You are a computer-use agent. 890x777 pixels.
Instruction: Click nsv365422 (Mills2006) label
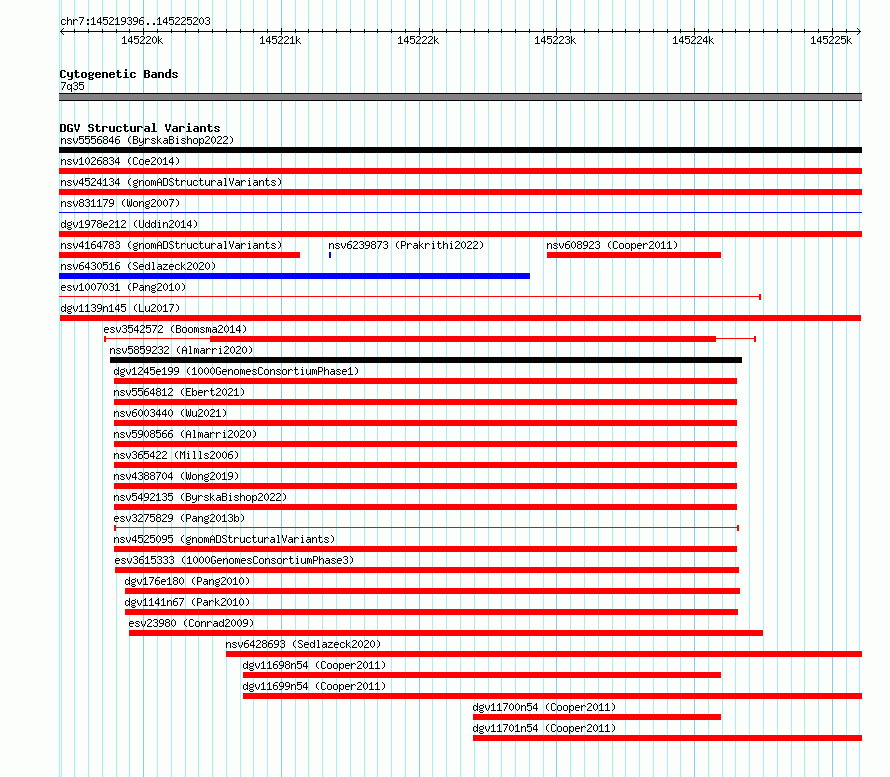coord(176,455)
